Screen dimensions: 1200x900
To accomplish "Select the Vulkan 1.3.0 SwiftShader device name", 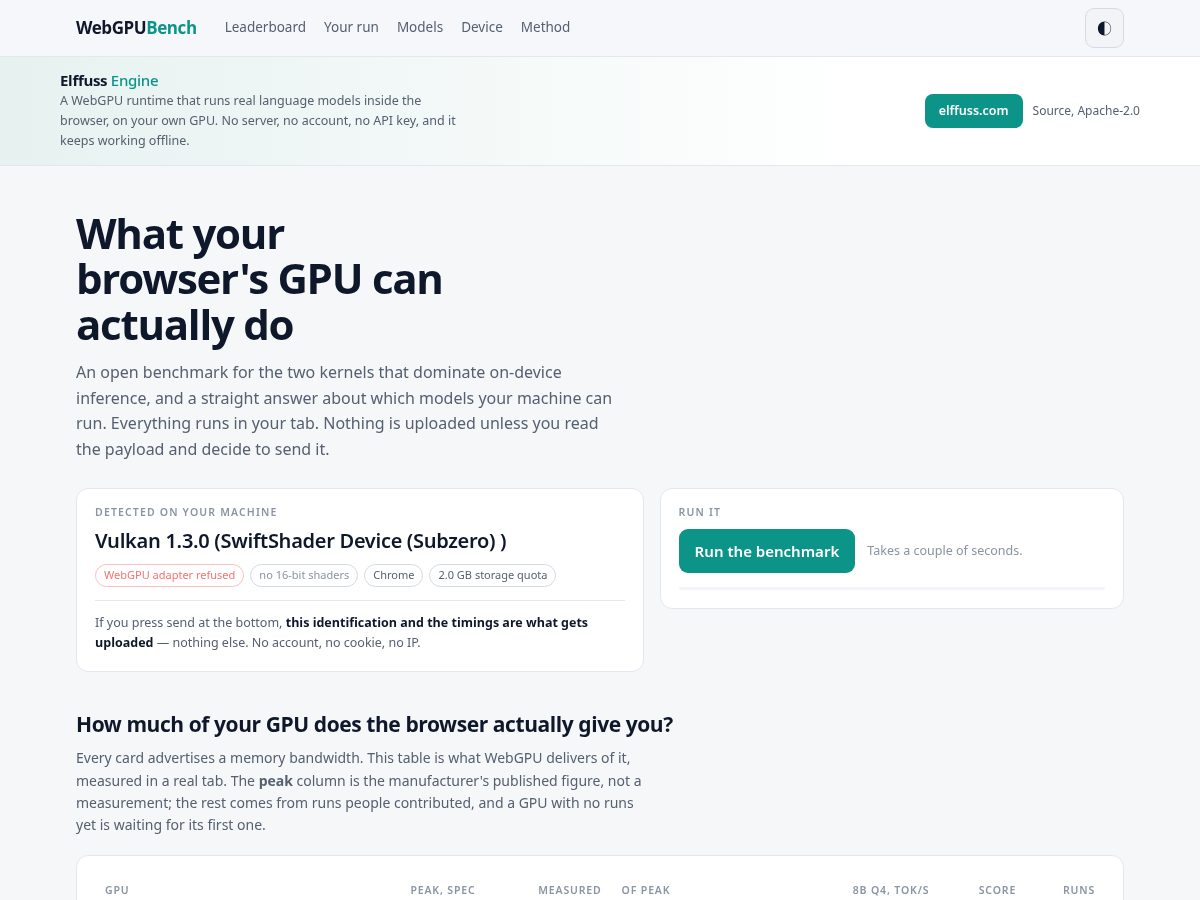I will click(301, 541).
